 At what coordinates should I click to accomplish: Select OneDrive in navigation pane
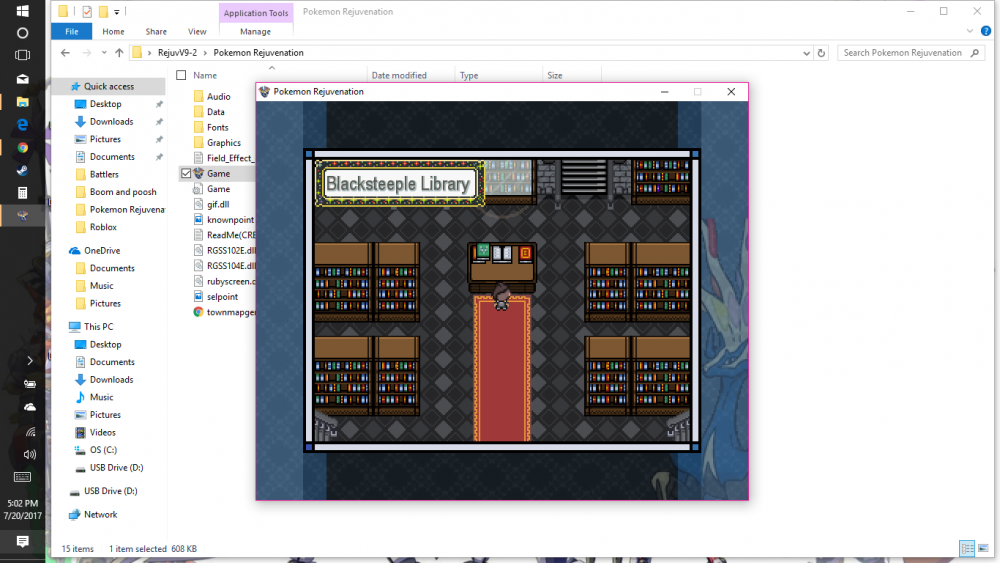click(102, 251)
